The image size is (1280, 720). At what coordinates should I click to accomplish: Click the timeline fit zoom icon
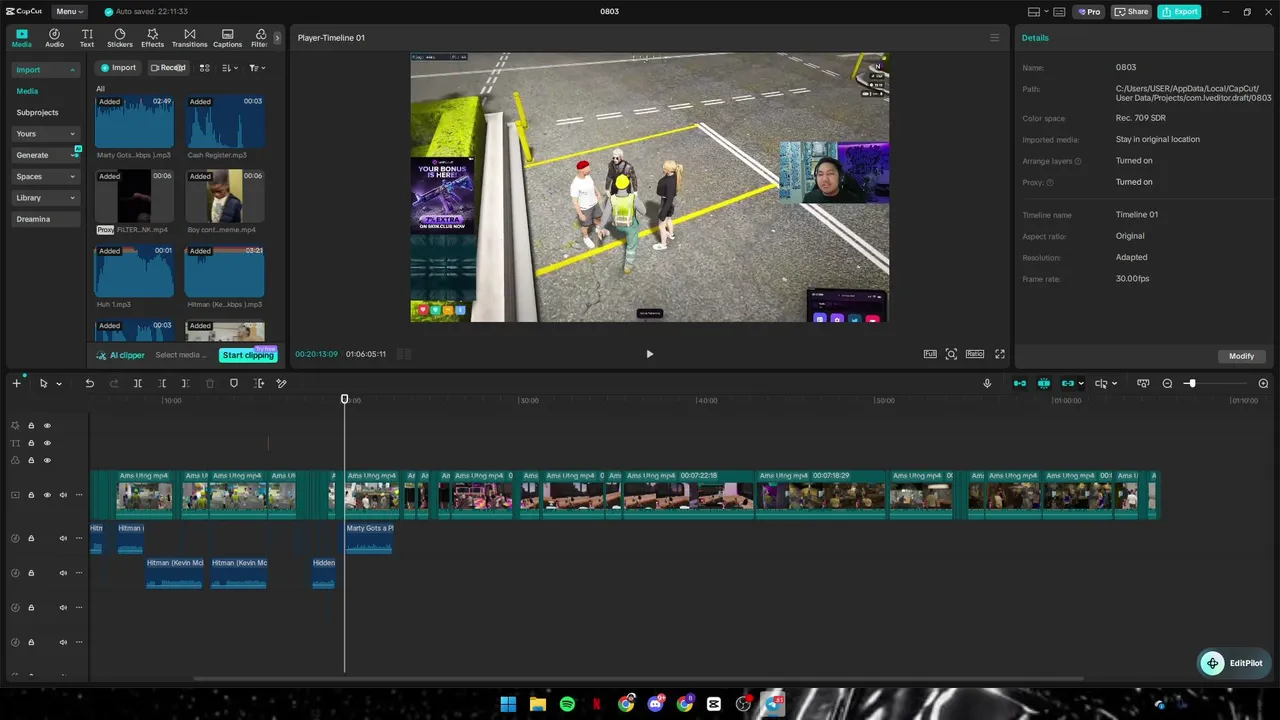tap(1143, 383)
